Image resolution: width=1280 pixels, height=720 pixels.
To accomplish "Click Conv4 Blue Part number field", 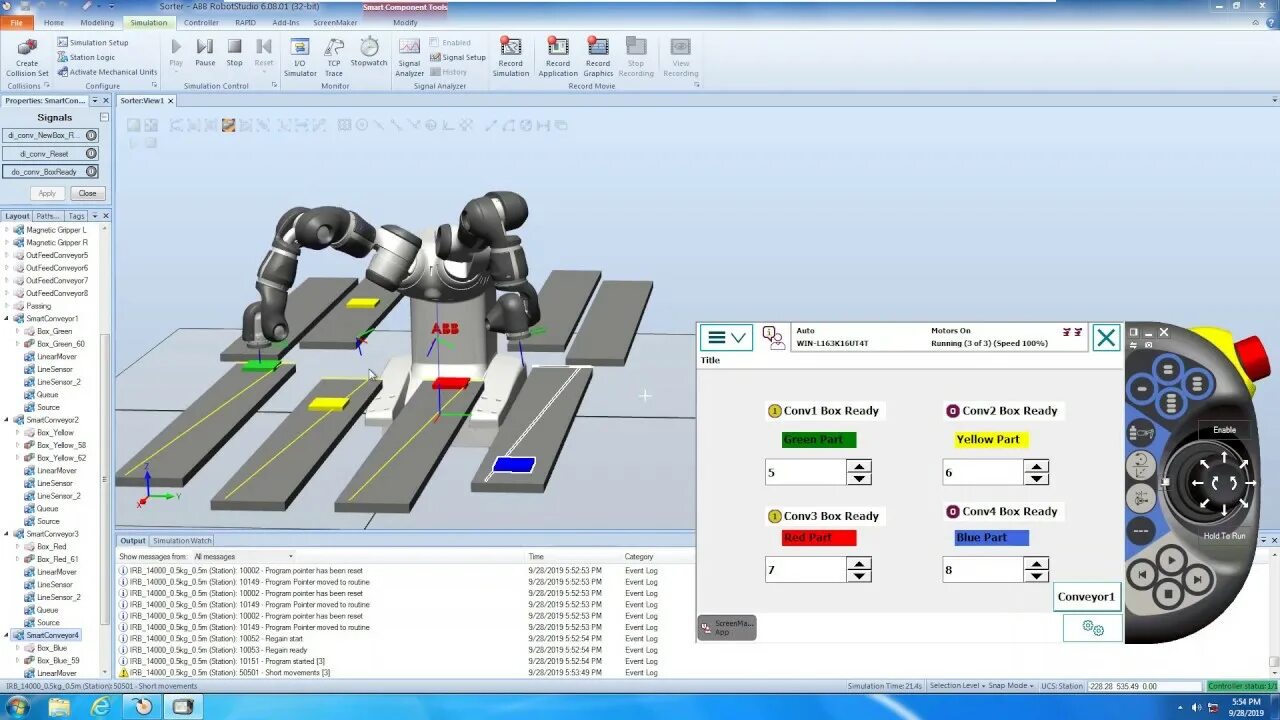I will click(983, 570).
